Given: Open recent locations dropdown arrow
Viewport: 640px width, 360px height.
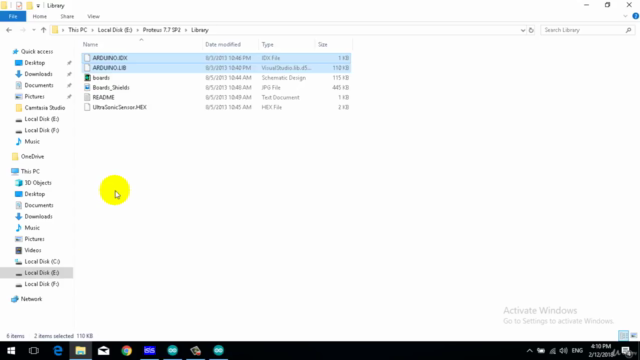Looking at the screenshot, I should [x=33, y=30].
